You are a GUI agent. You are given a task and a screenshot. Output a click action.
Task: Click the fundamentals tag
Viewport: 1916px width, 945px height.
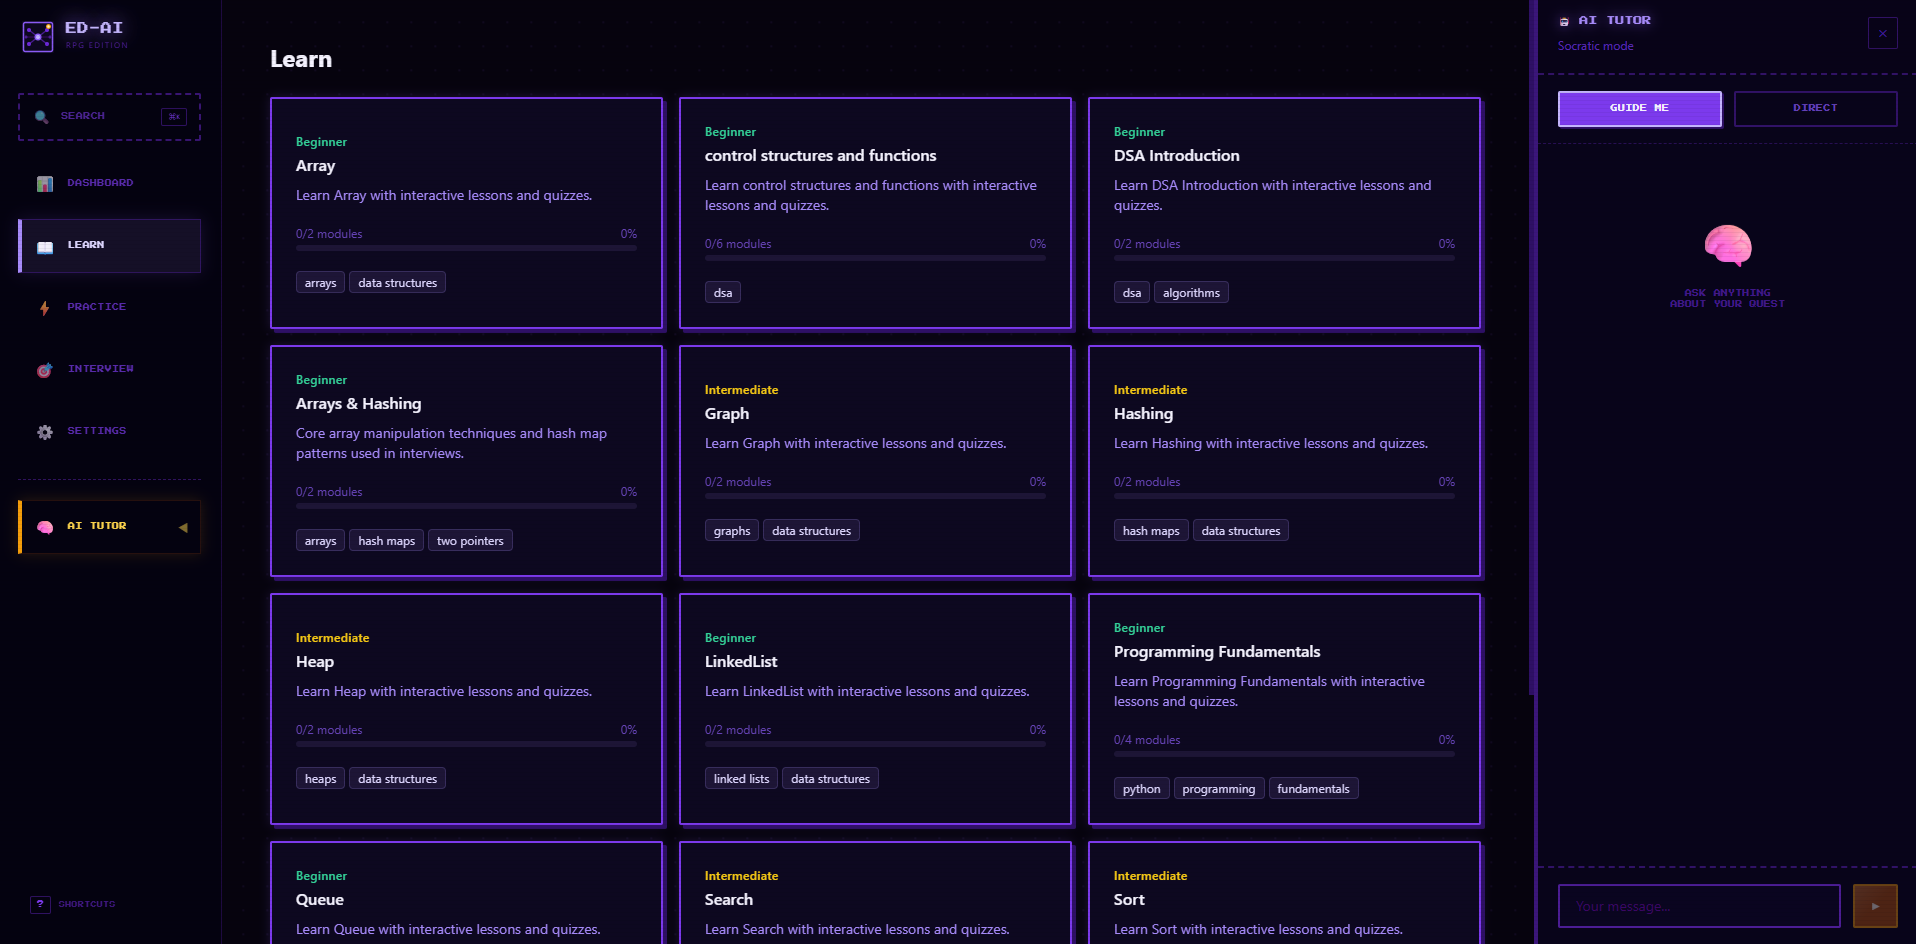1313,789
